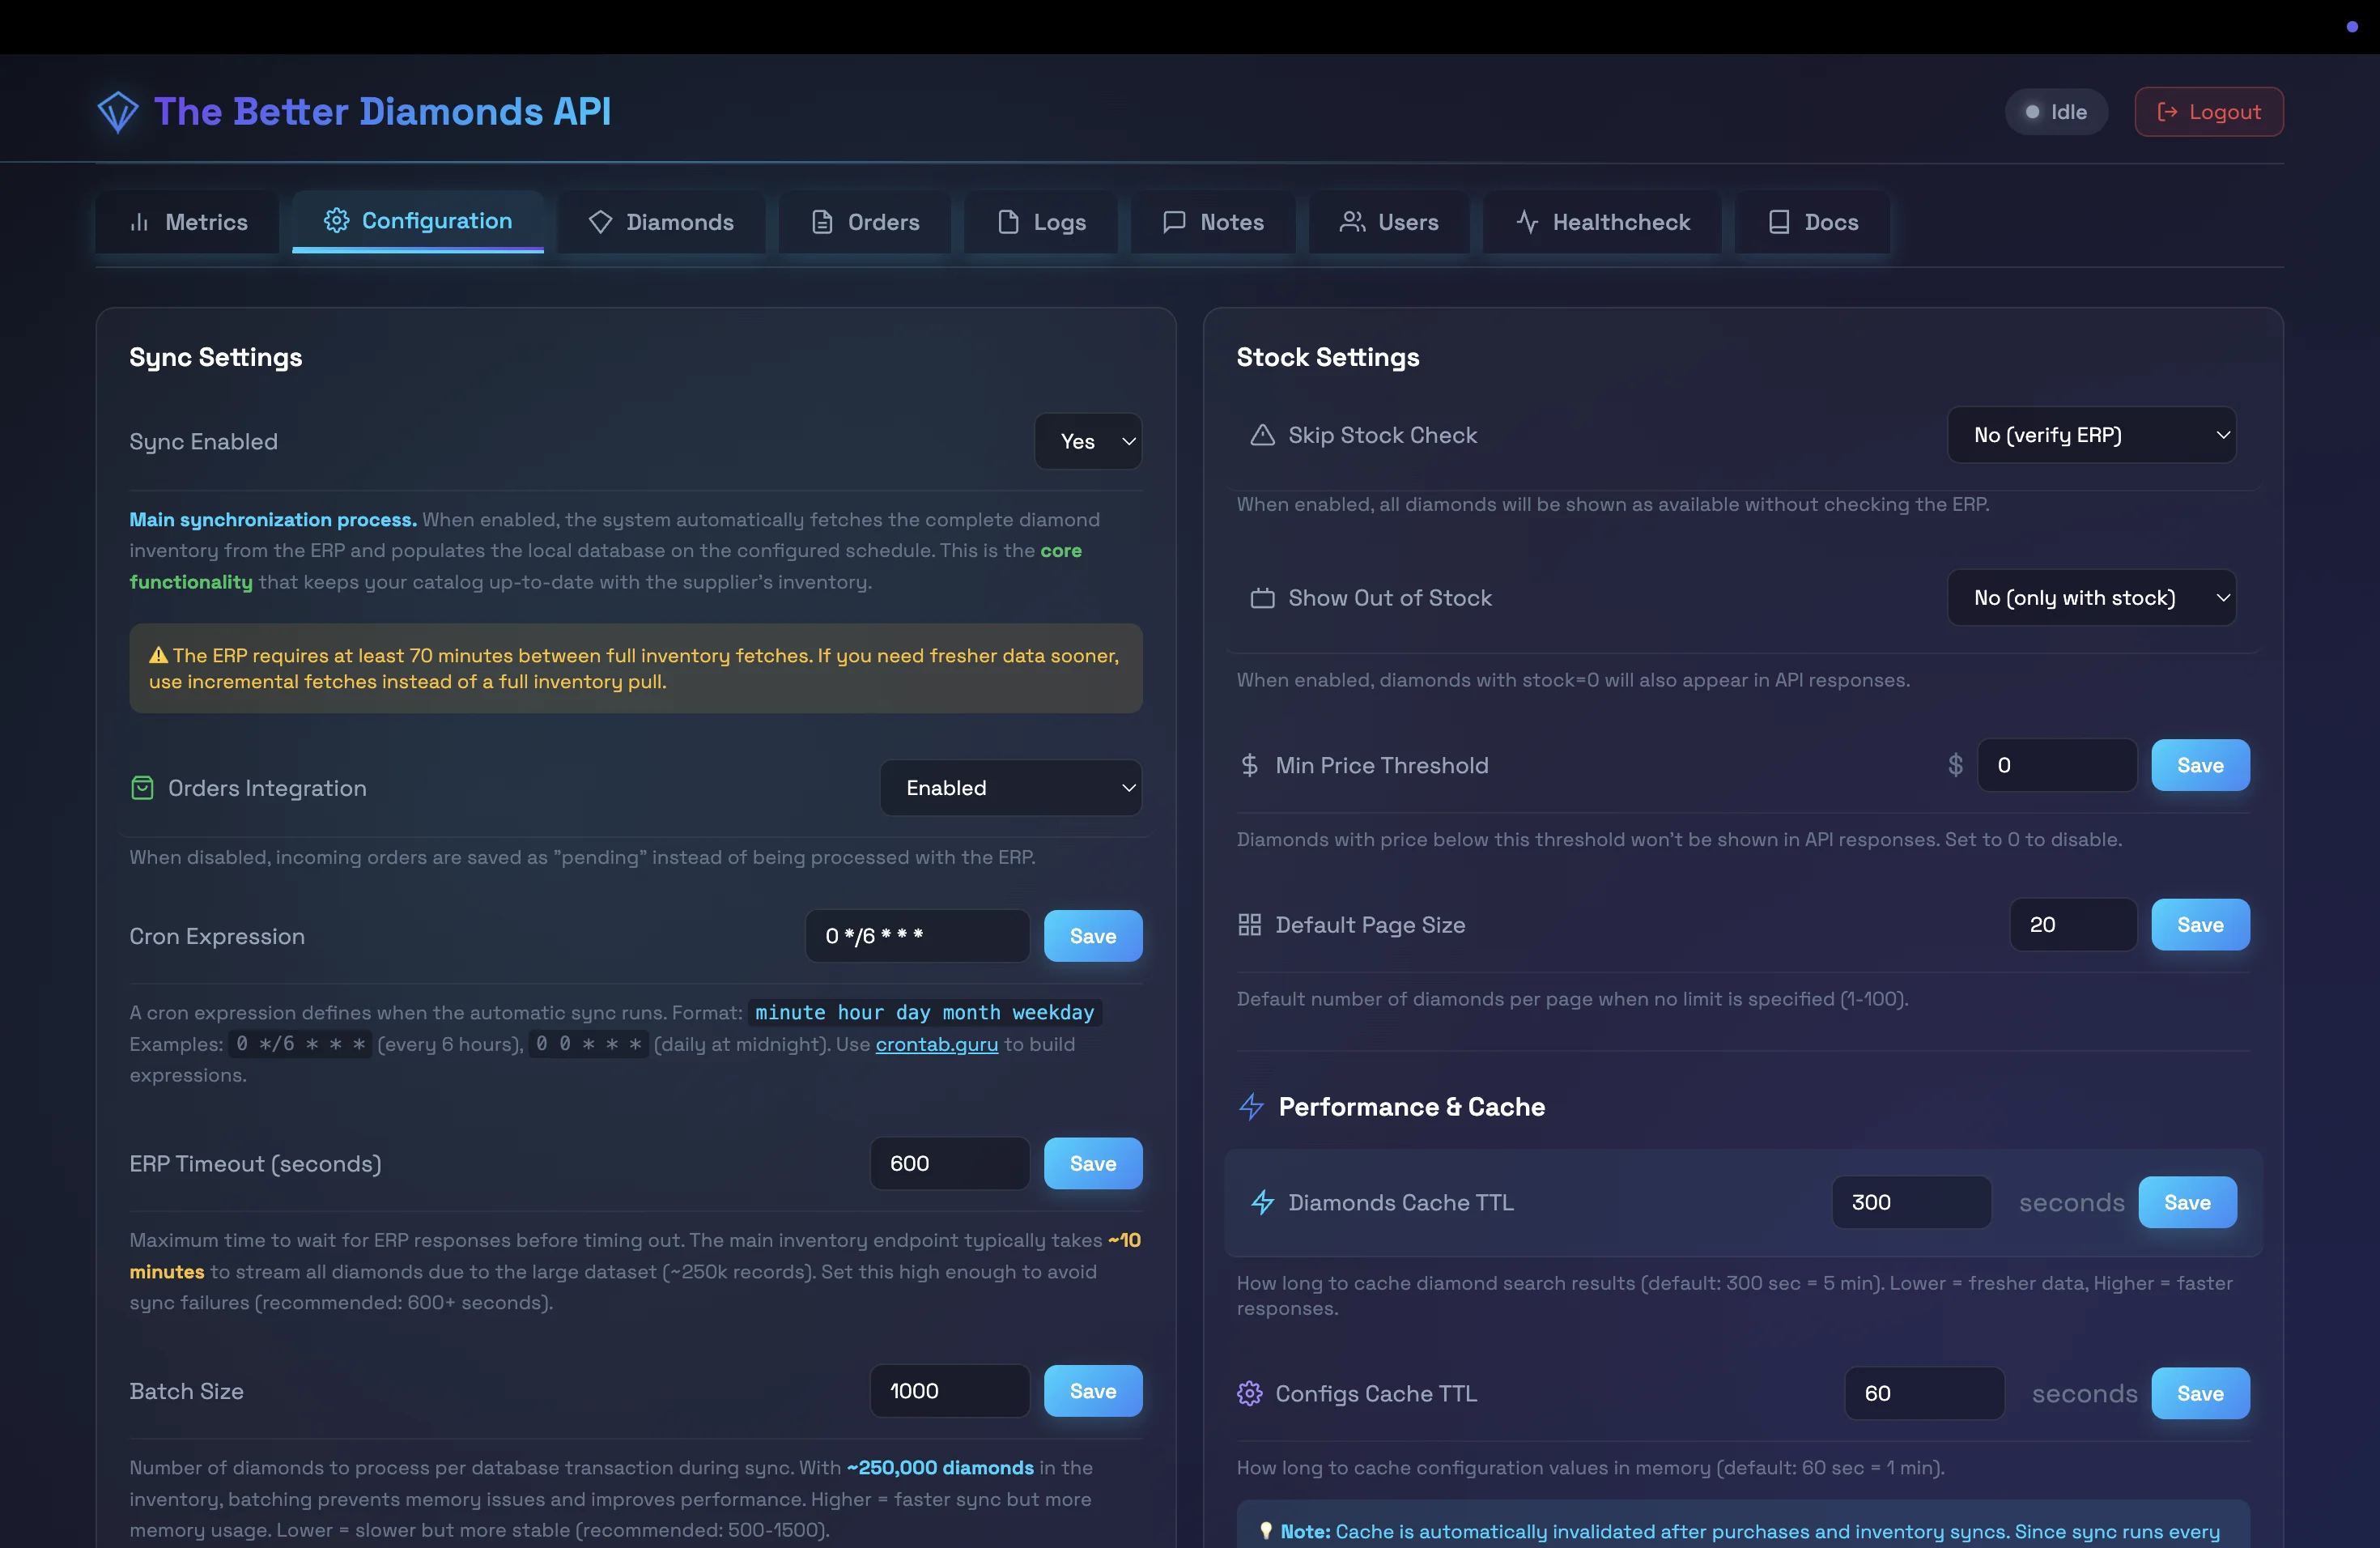
Task: Click the Diamonds tab gem icon
Action: pyautogui.click(x=600, y=222)
